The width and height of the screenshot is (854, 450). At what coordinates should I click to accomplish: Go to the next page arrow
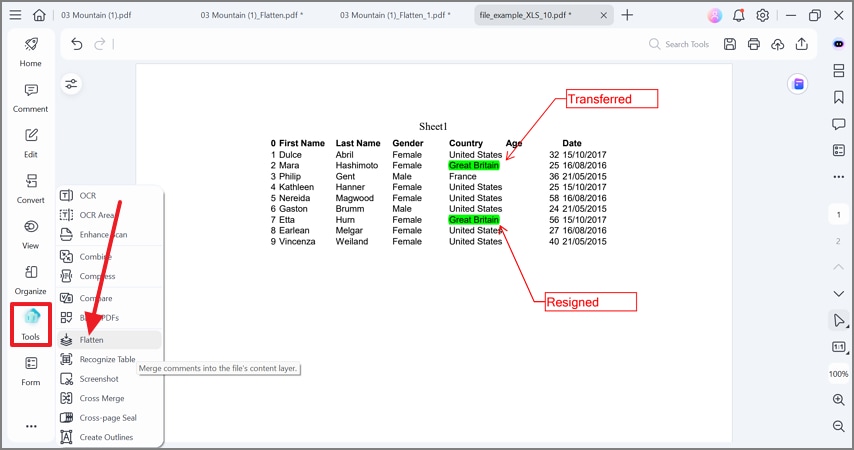(839, 294)
